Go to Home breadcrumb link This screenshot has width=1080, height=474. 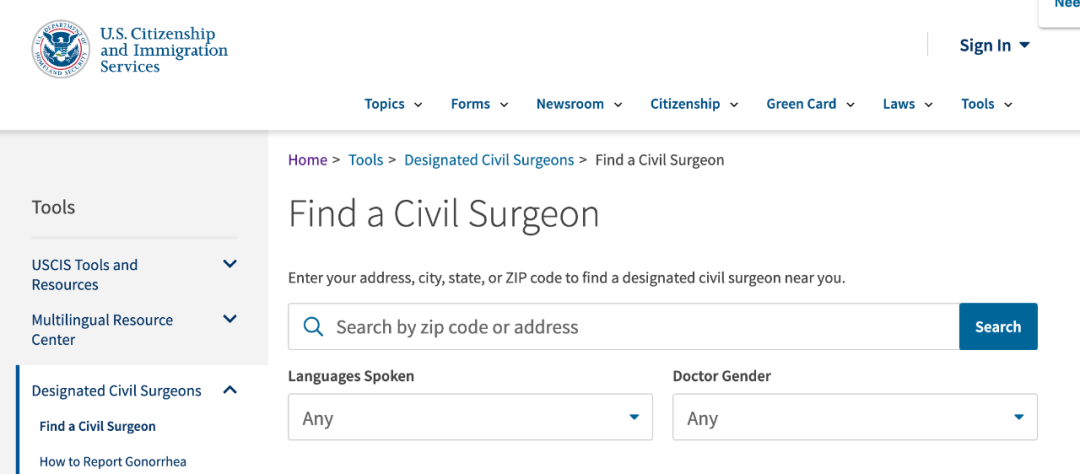coord(307,160)
